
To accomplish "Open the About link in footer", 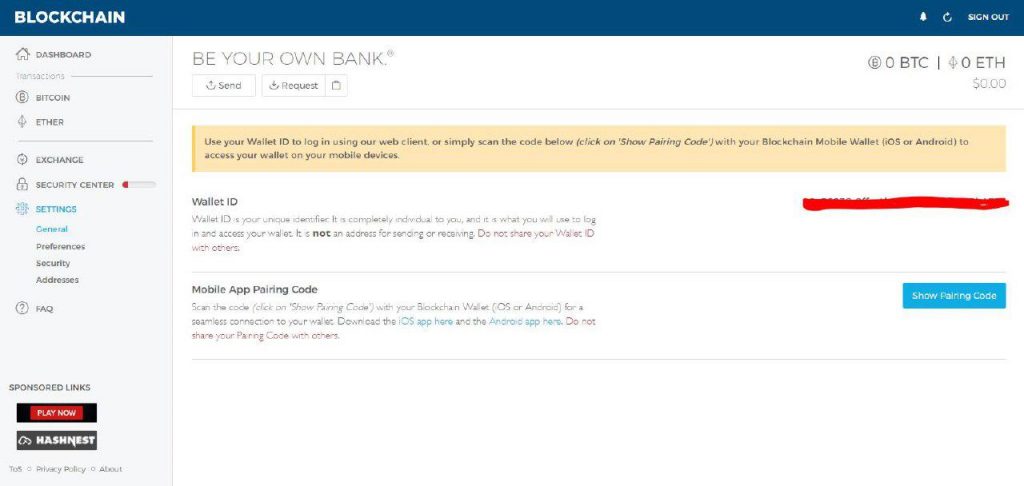I will pyautogui.click(x=110, y=469).
